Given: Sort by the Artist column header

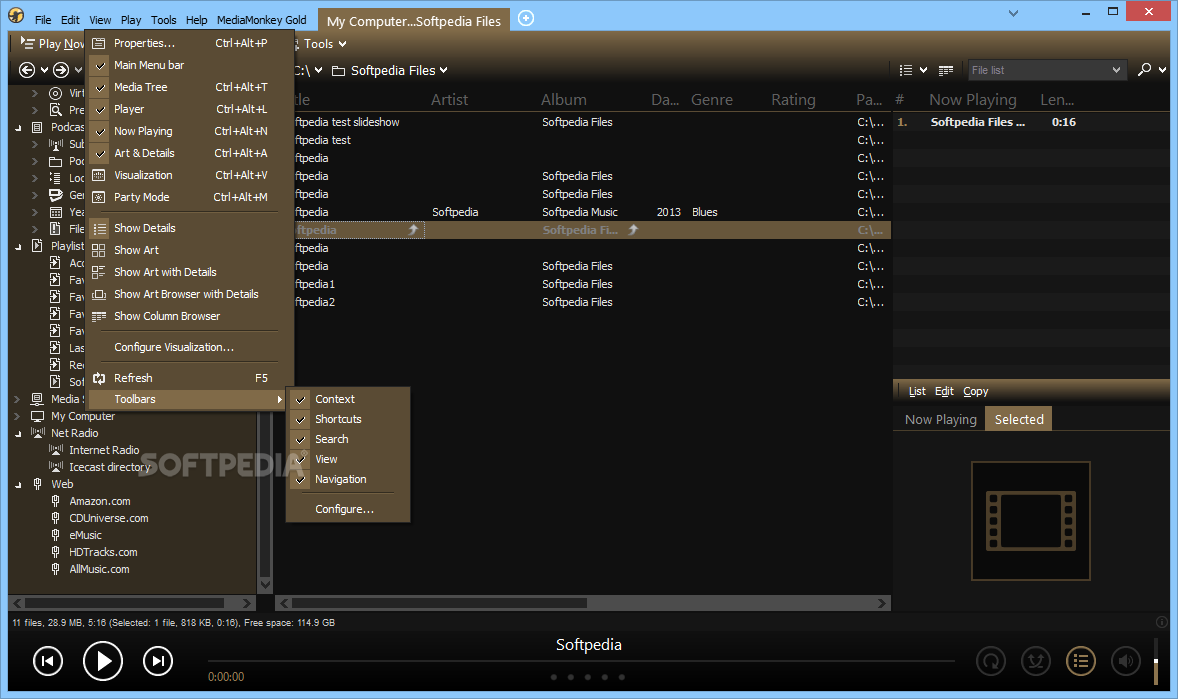Looking at the screenshot, I should 449,100.
